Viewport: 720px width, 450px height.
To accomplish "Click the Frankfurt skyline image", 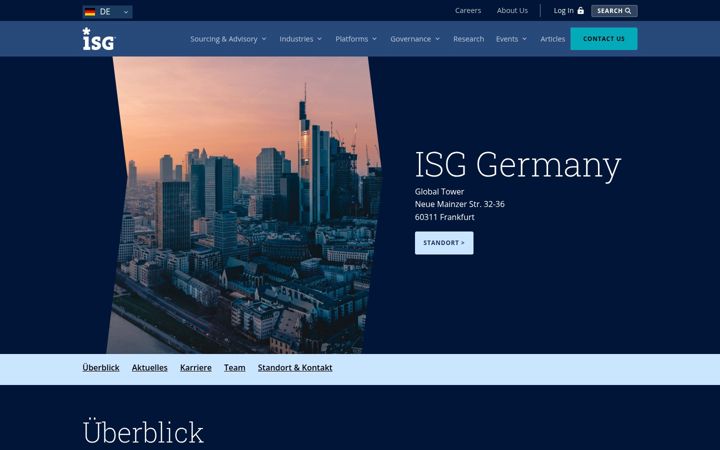I will pos(244,205).
